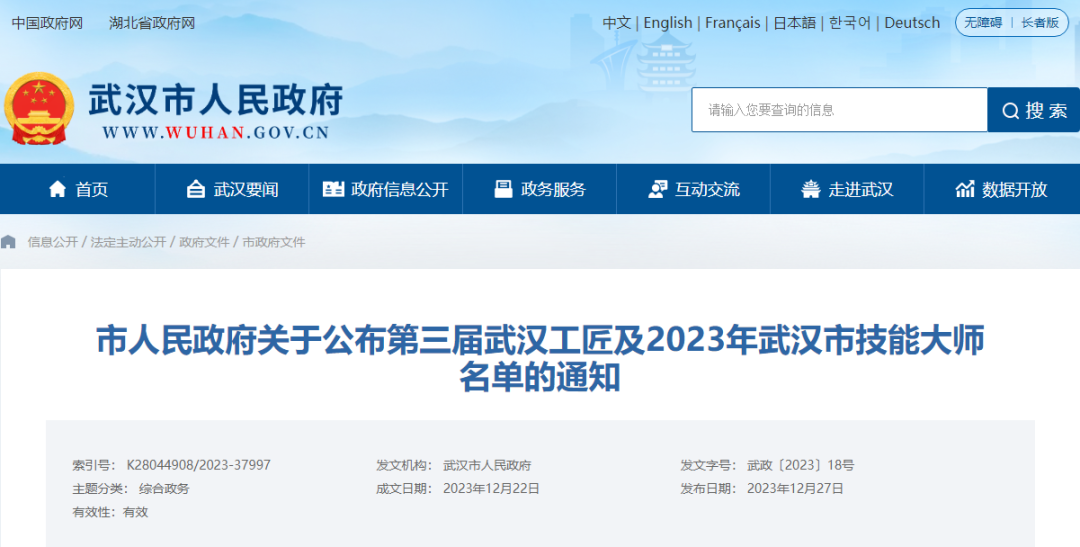Switch to 长者版 elderly mode

(1039, 23)
